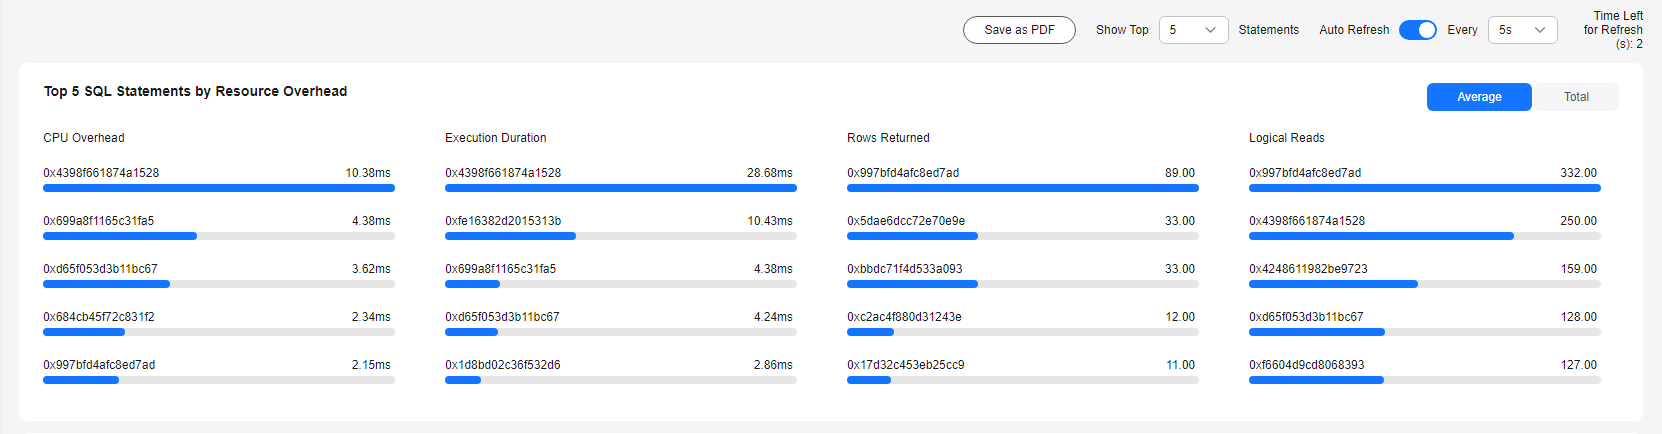Click the 332.00 Logical Reads progress bar
The height and width of the screenshot is (434, 1662).
click(1424, 188)
